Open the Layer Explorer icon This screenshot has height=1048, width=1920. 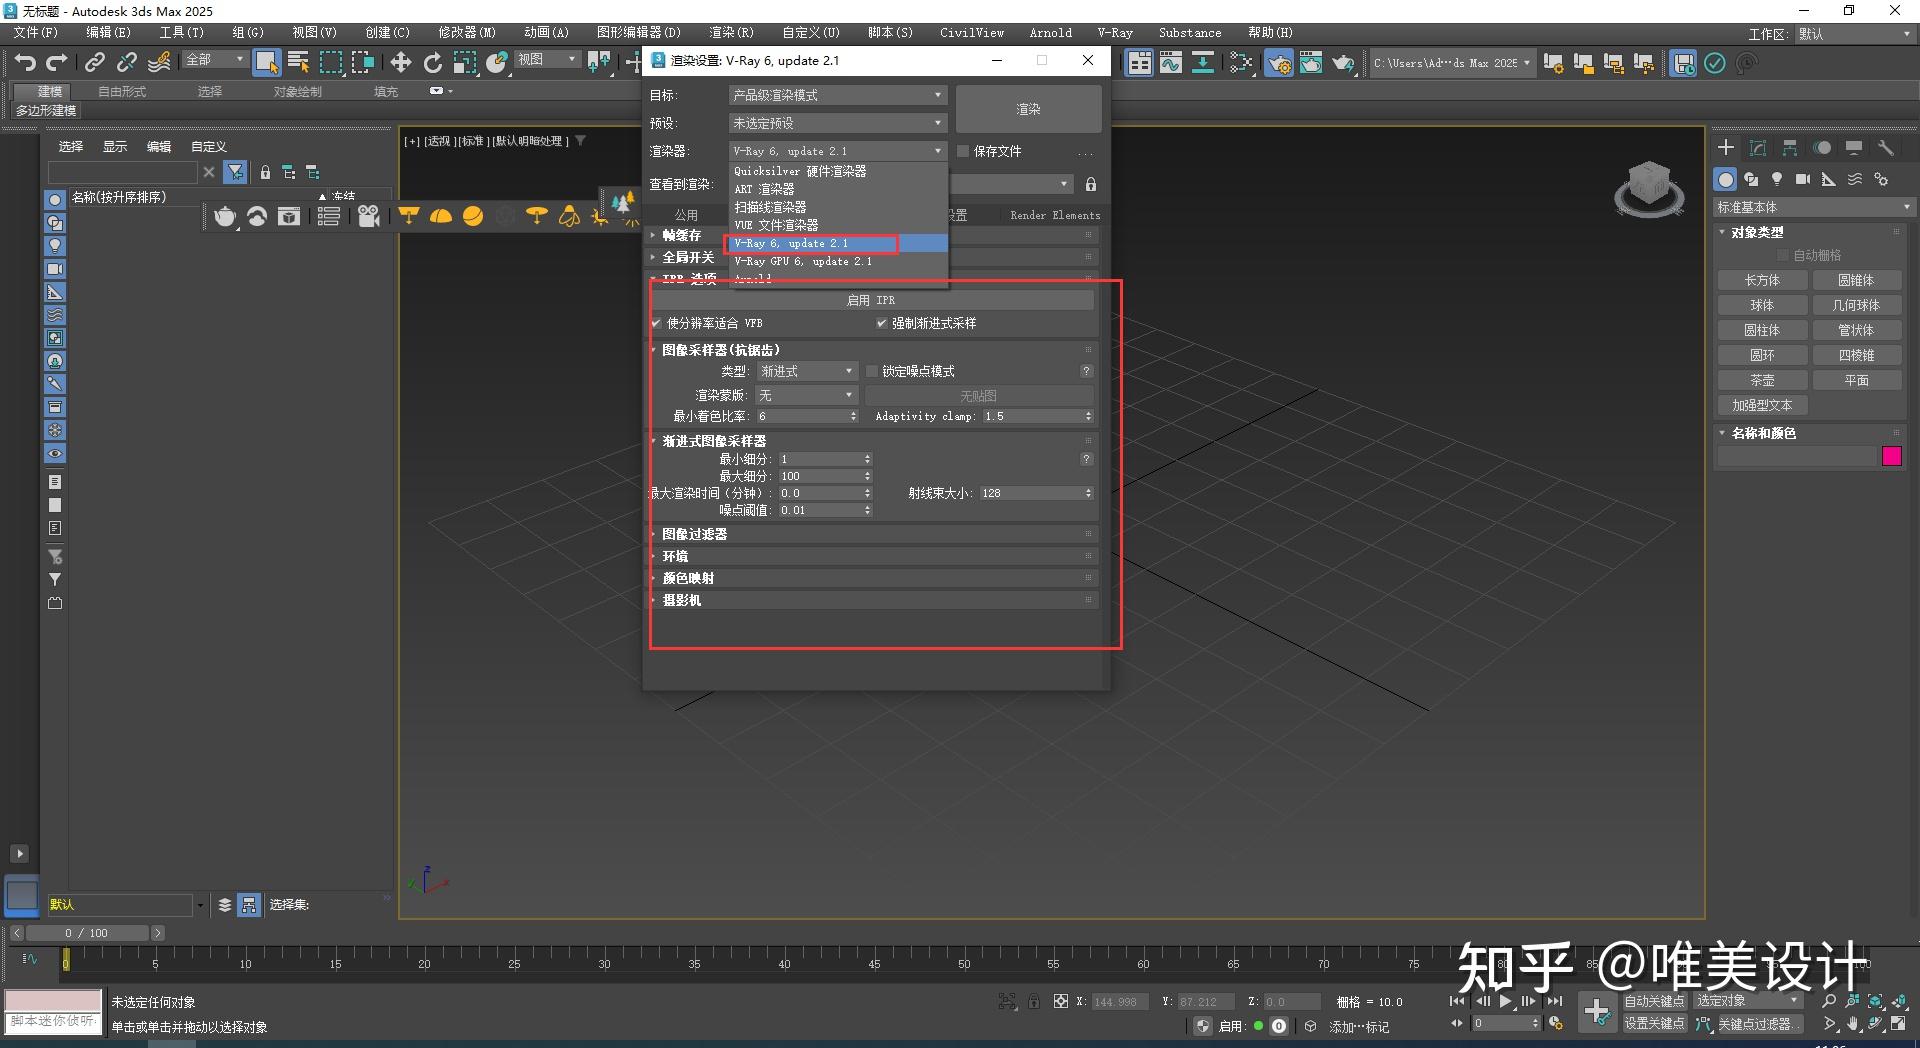click(x=1138, y=62)
